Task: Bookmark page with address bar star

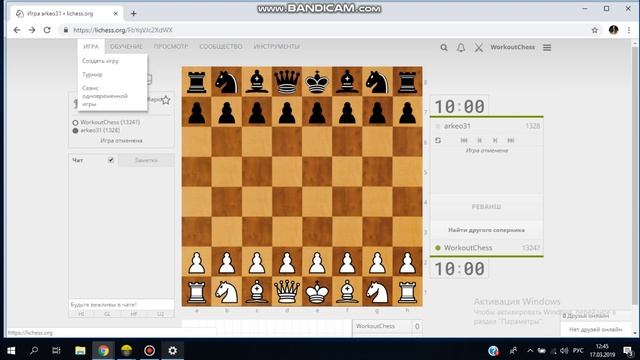Action: pyautogui.click(x=595, y=30)
